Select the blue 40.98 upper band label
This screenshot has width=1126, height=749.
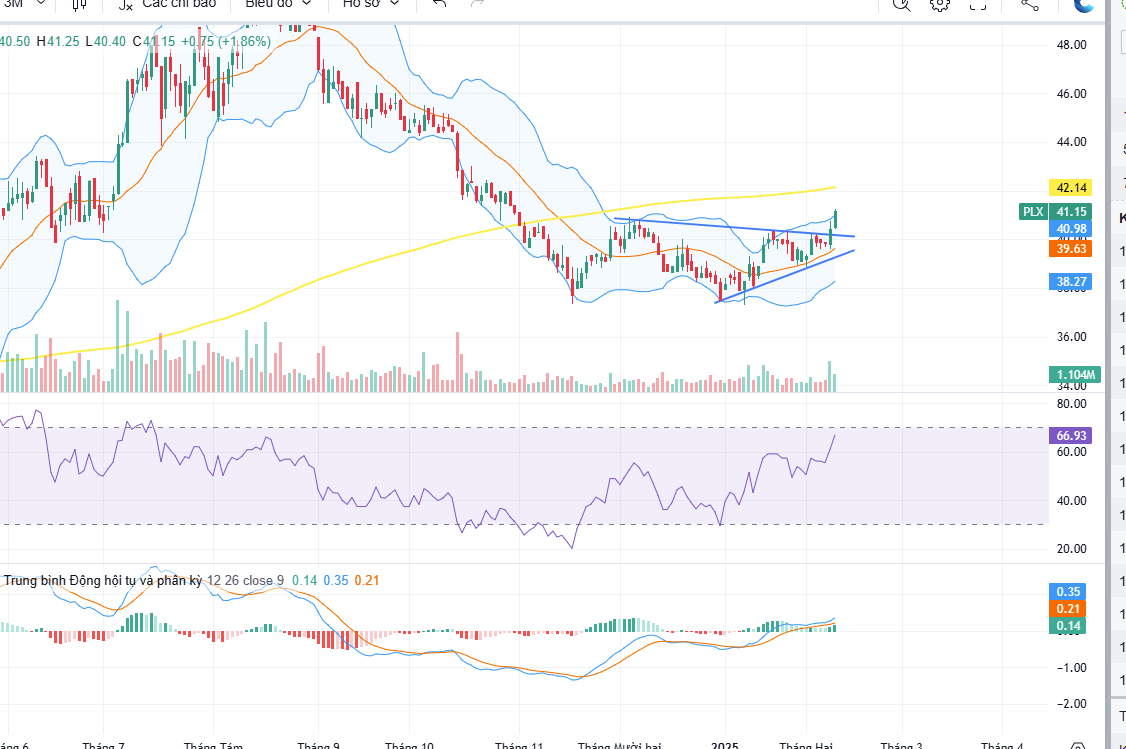tap(1071, 229)
